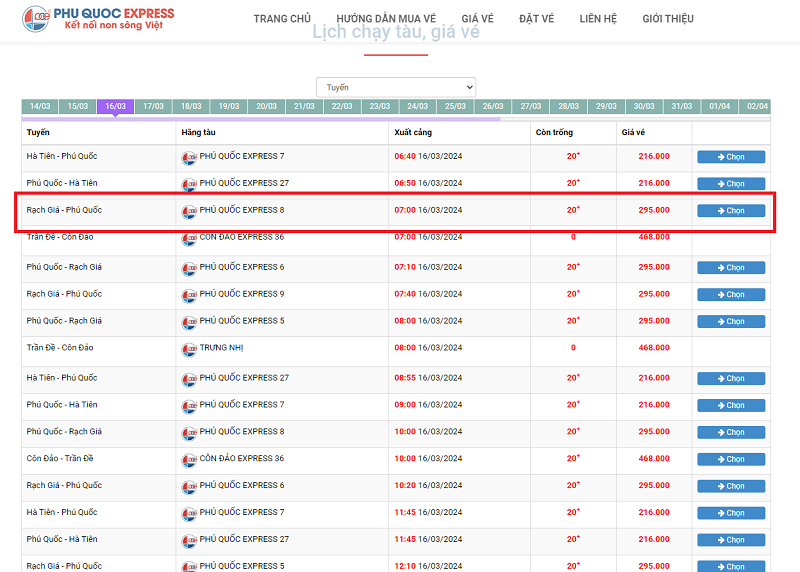Click the Còn trống column header
800x572 pixels.
554,132
